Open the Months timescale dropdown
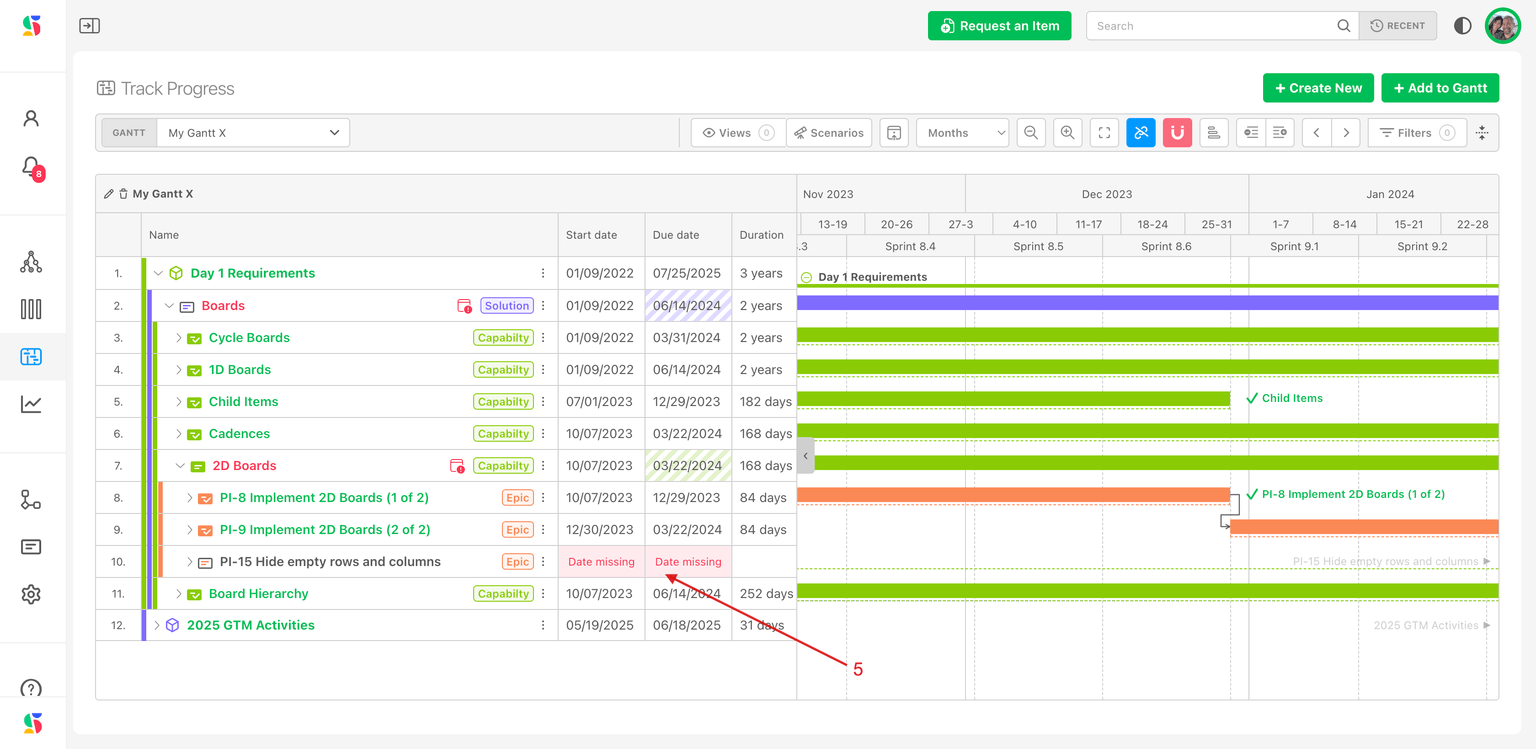This screenshot has width=1536, height=749. (x=962, y=133)
